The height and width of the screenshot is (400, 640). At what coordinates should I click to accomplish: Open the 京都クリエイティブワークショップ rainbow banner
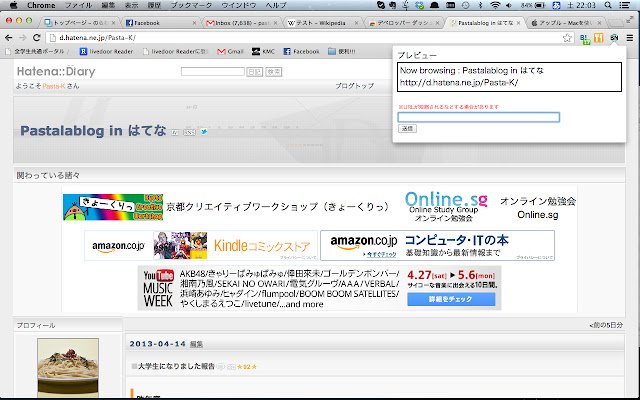pyautogui.click(x=113, y=207)
